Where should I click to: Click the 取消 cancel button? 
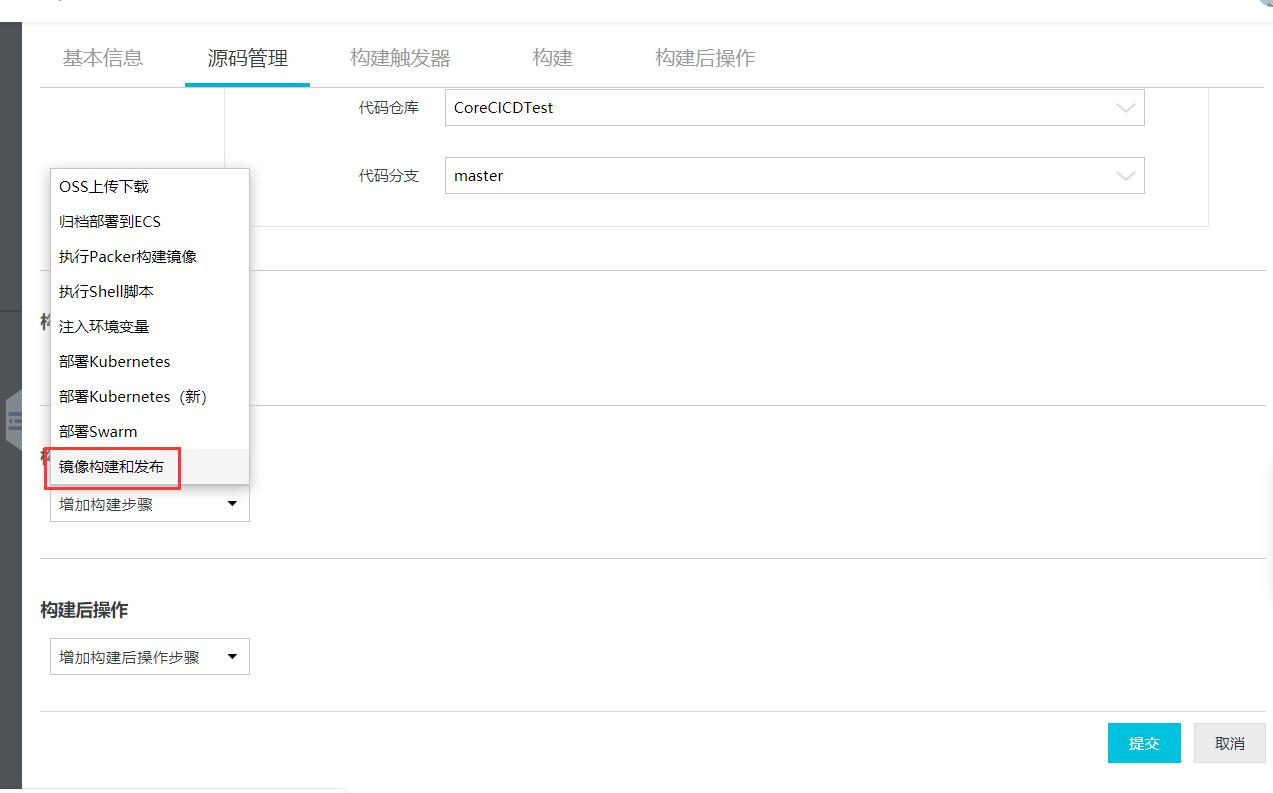(x=1230, y=743)
